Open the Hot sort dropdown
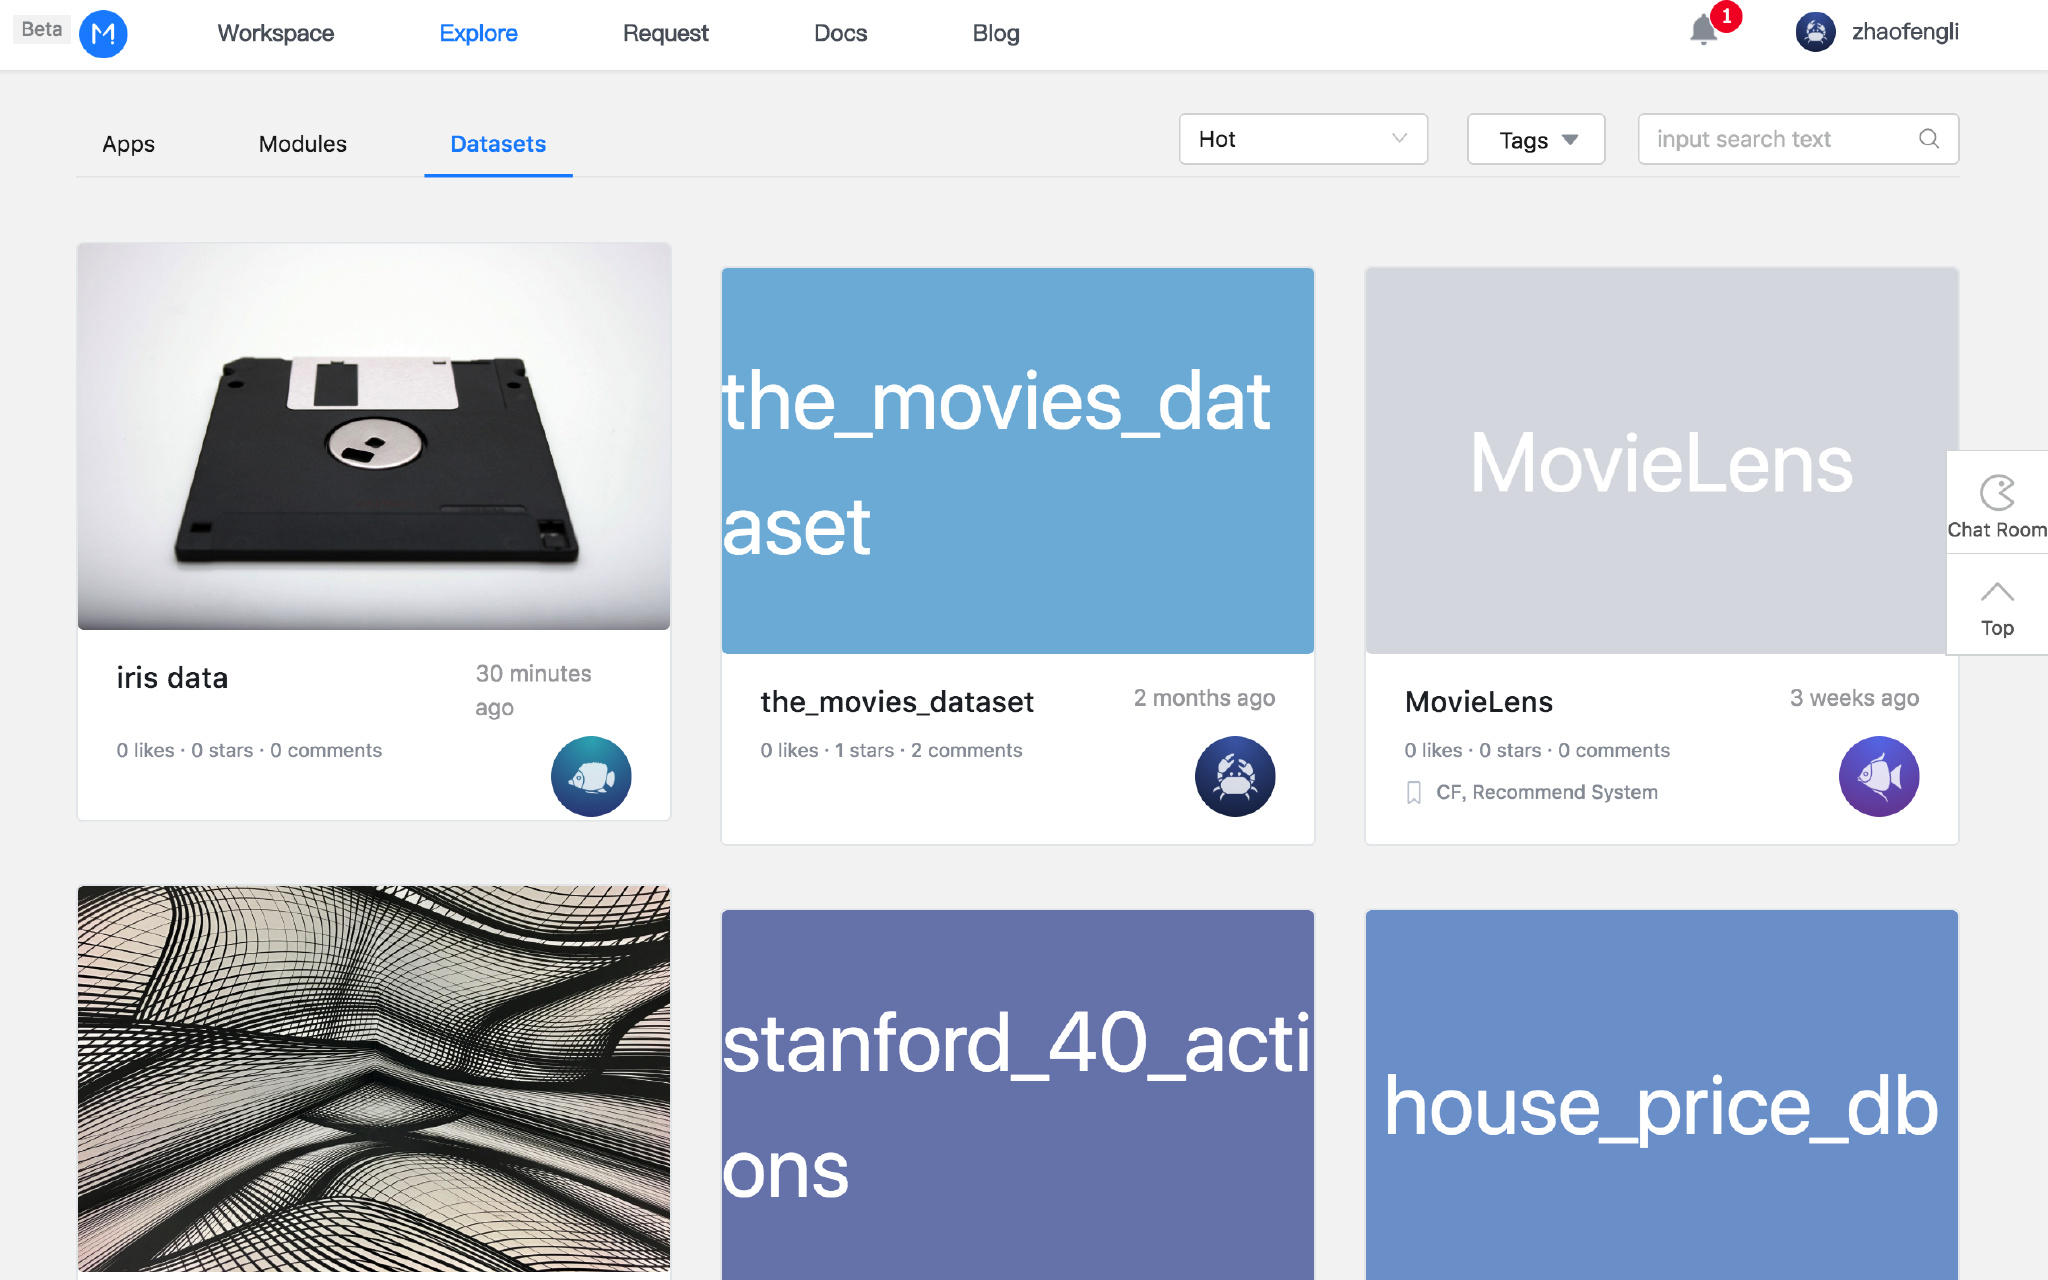 click(1303, 139)
